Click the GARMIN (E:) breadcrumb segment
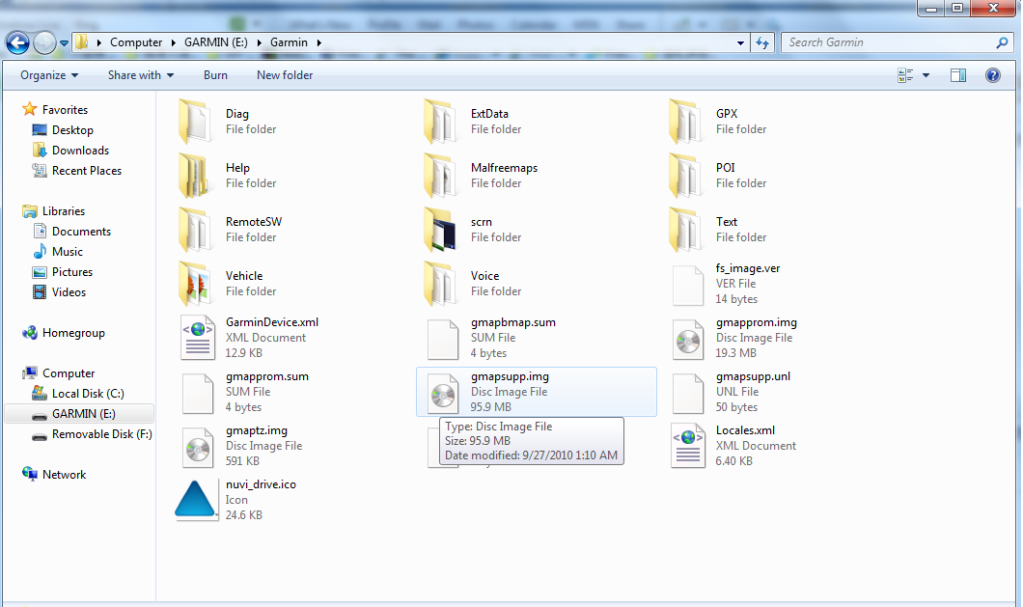The height and width of the screenshot is (607, 1023). coord(217,43)
